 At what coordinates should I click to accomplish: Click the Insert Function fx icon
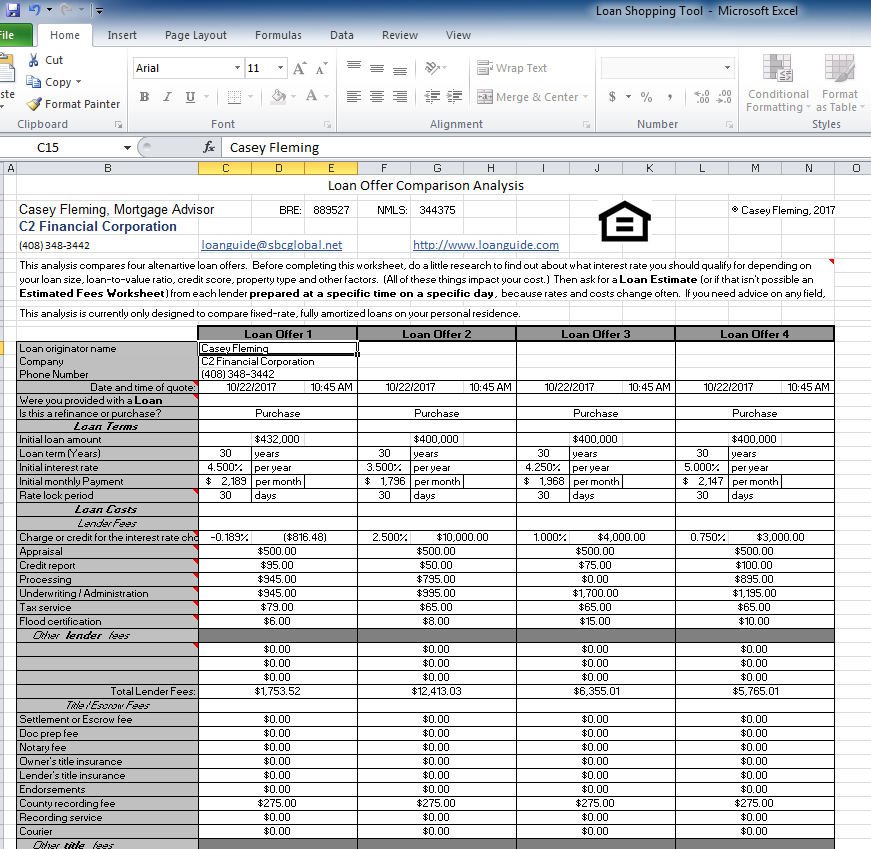click(x=209, y=147)
